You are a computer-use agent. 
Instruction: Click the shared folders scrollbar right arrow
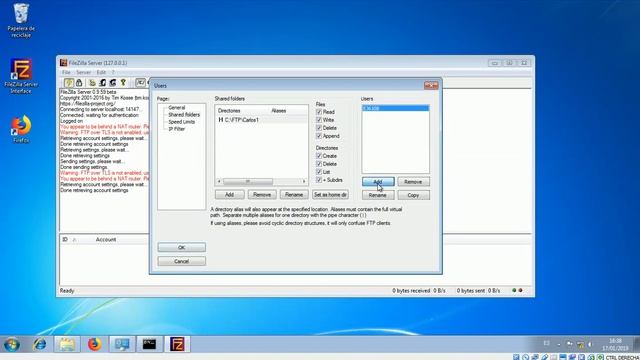coord(304,181)
